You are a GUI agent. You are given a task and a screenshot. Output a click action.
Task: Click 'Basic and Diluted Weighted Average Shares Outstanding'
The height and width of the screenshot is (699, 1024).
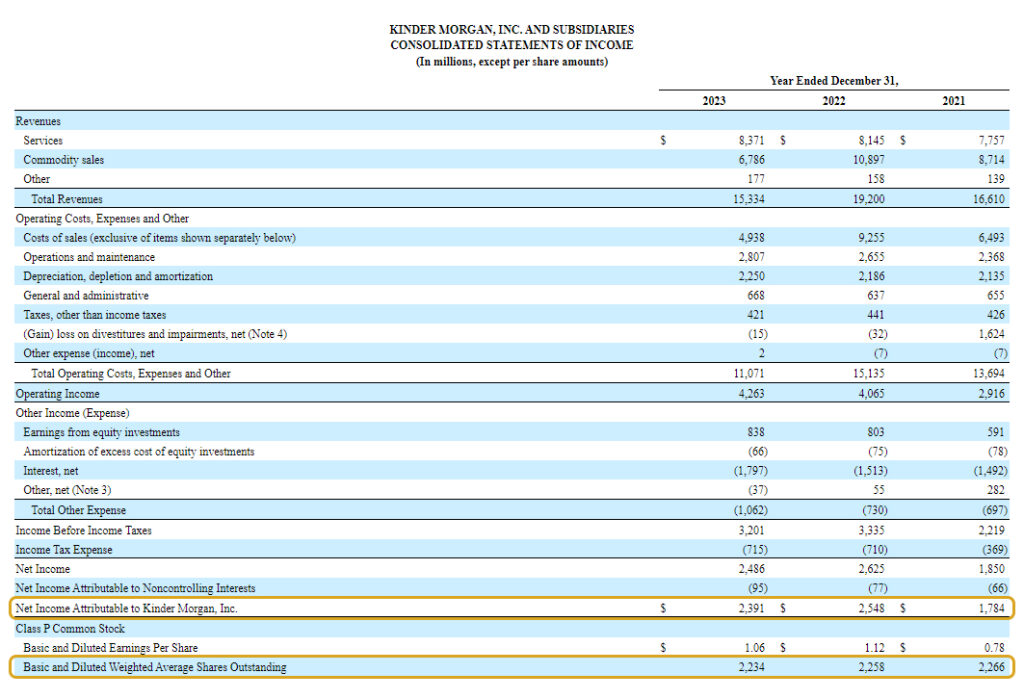click(x=155, y=668)
